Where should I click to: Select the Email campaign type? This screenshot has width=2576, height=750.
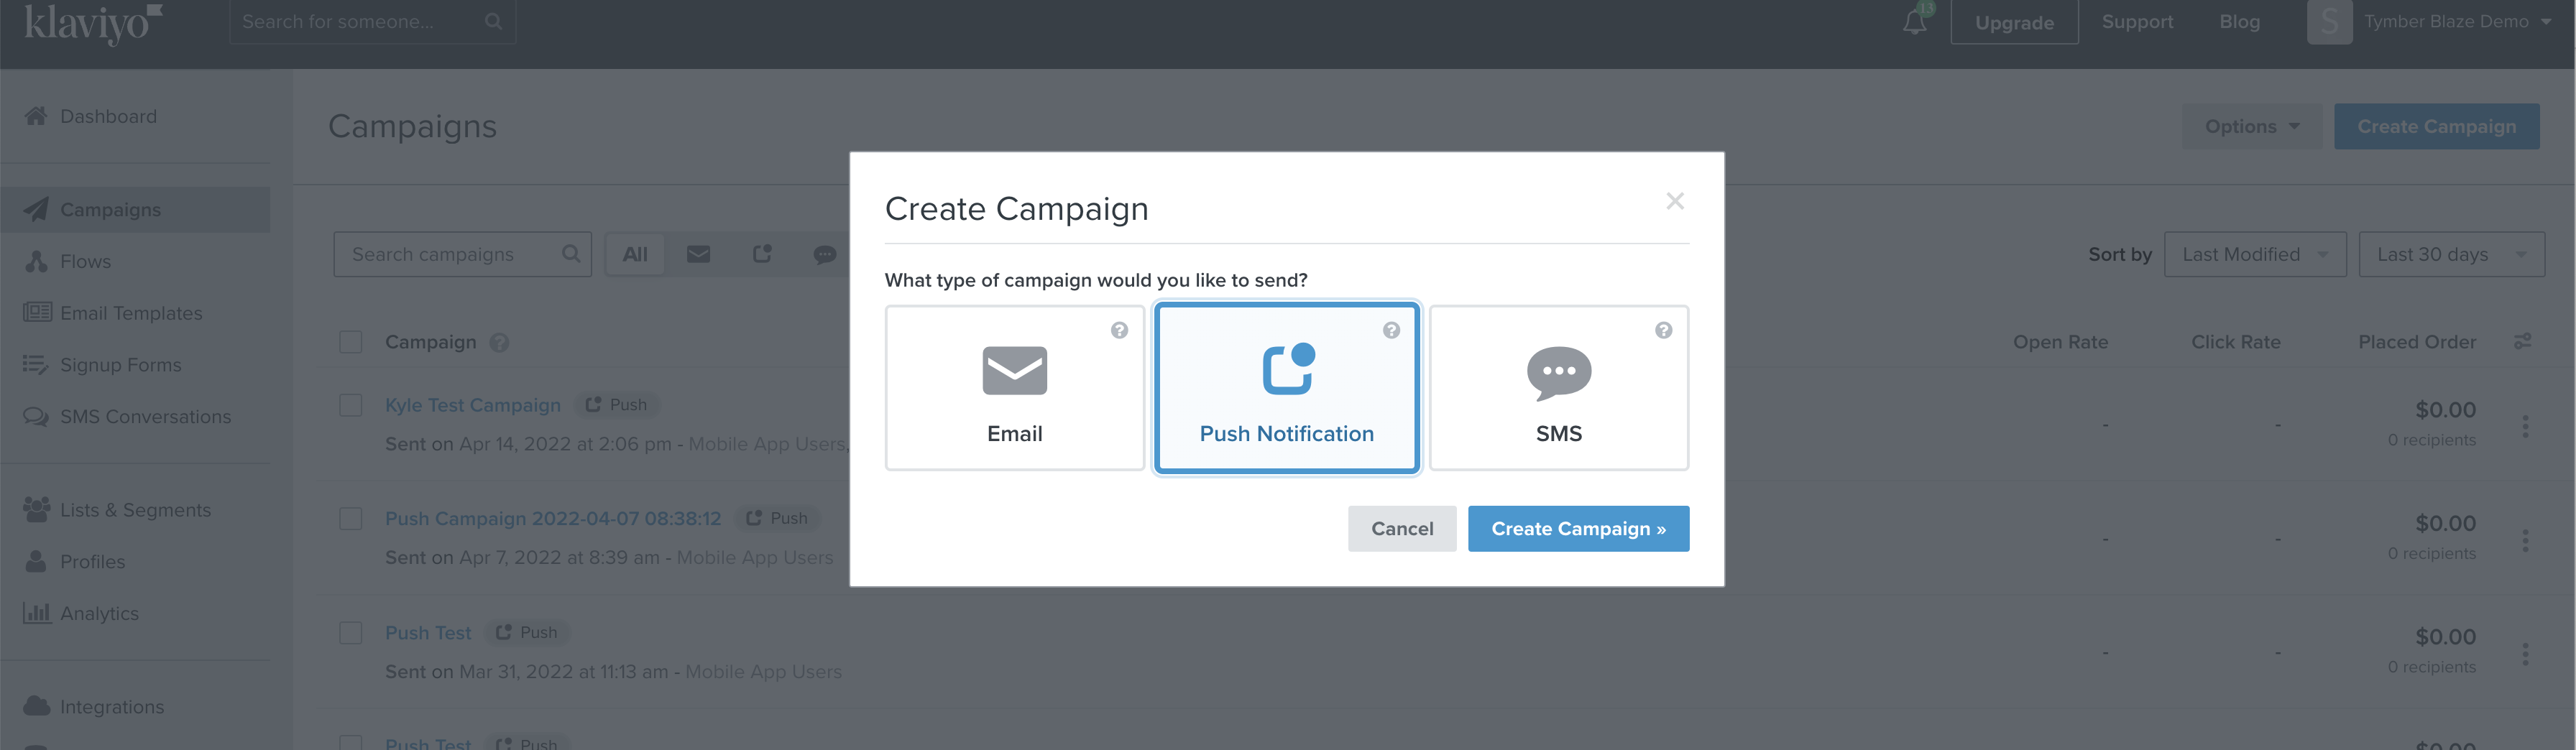(1014, 388)
